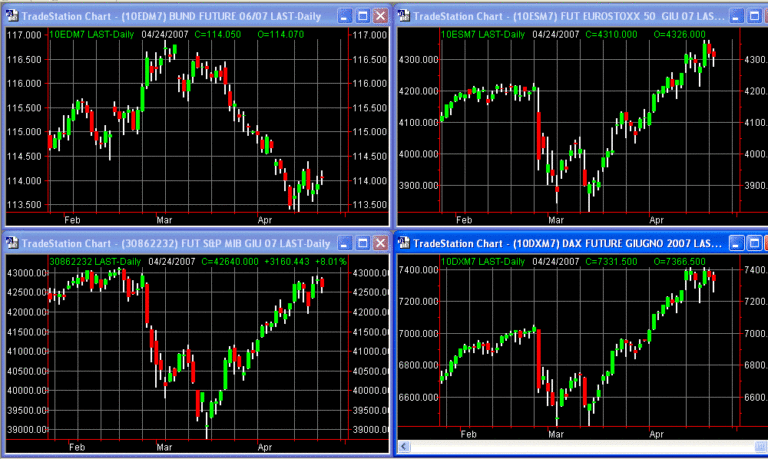The width and height of the screenshot is (768, 459).
Task: Maximize the FUT S&P MIB chart window
Action: point(361,244)
